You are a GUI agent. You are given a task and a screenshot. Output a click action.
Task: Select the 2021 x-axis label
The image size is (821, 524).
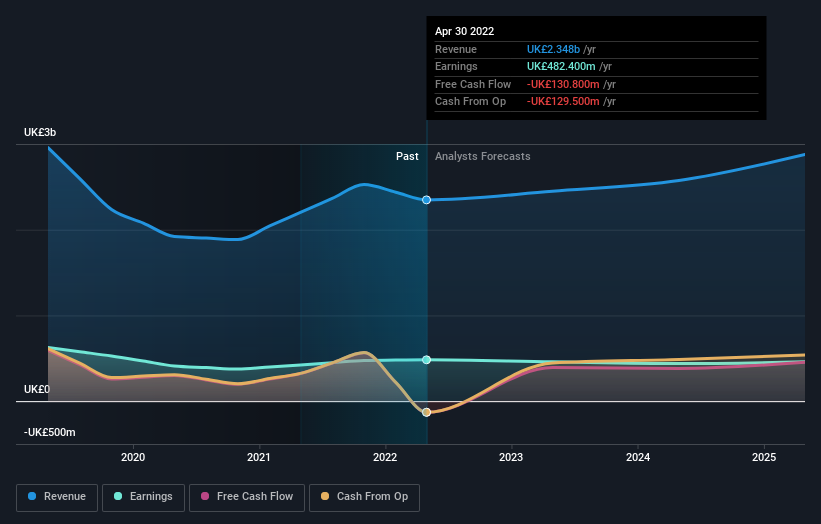click(x=259, y=457)
